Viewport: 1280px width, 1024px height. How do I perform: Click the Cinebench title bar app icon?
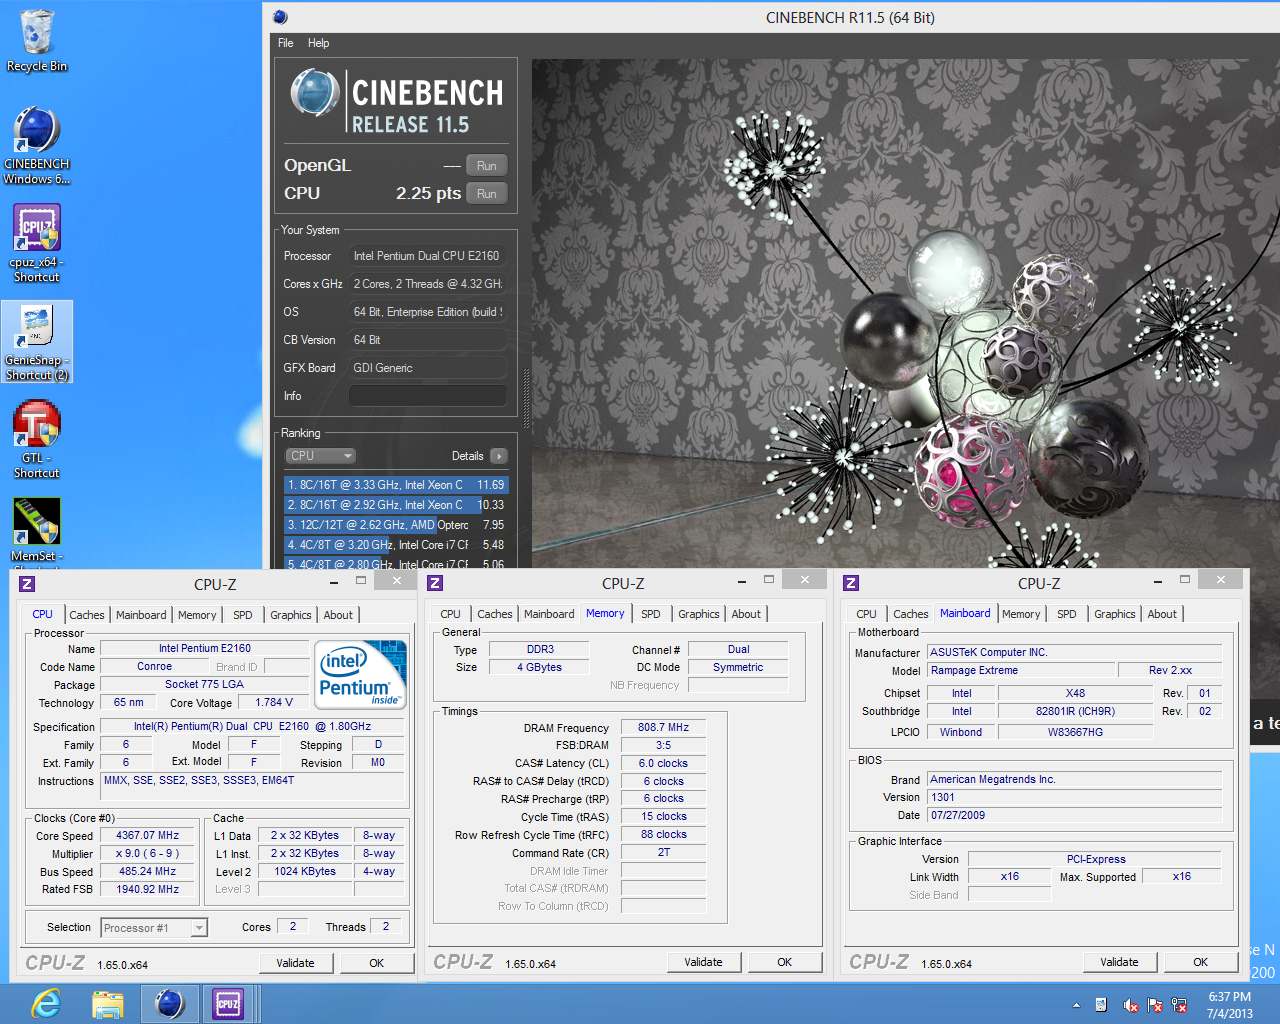(280, 17)
